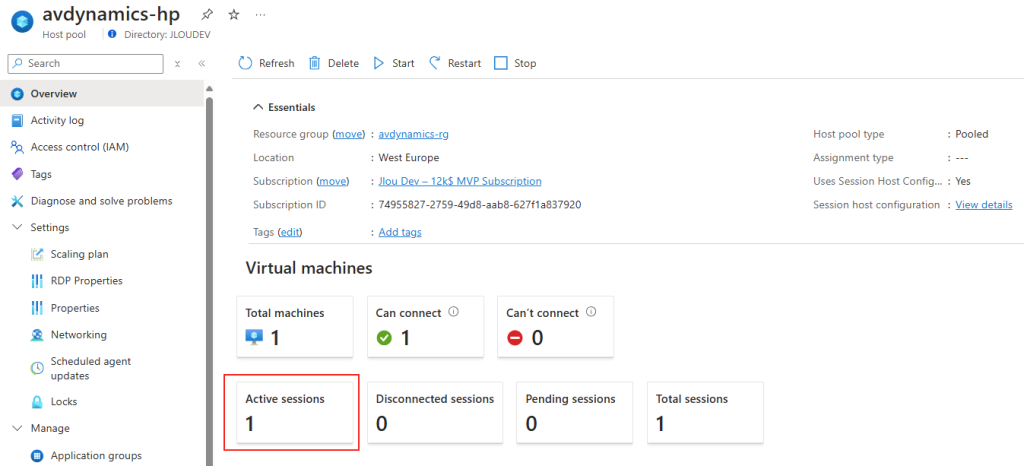The height and width of the screenshot is (466, 1024).
Task: Click the Pending sessions tile
Action: point(575,412)
